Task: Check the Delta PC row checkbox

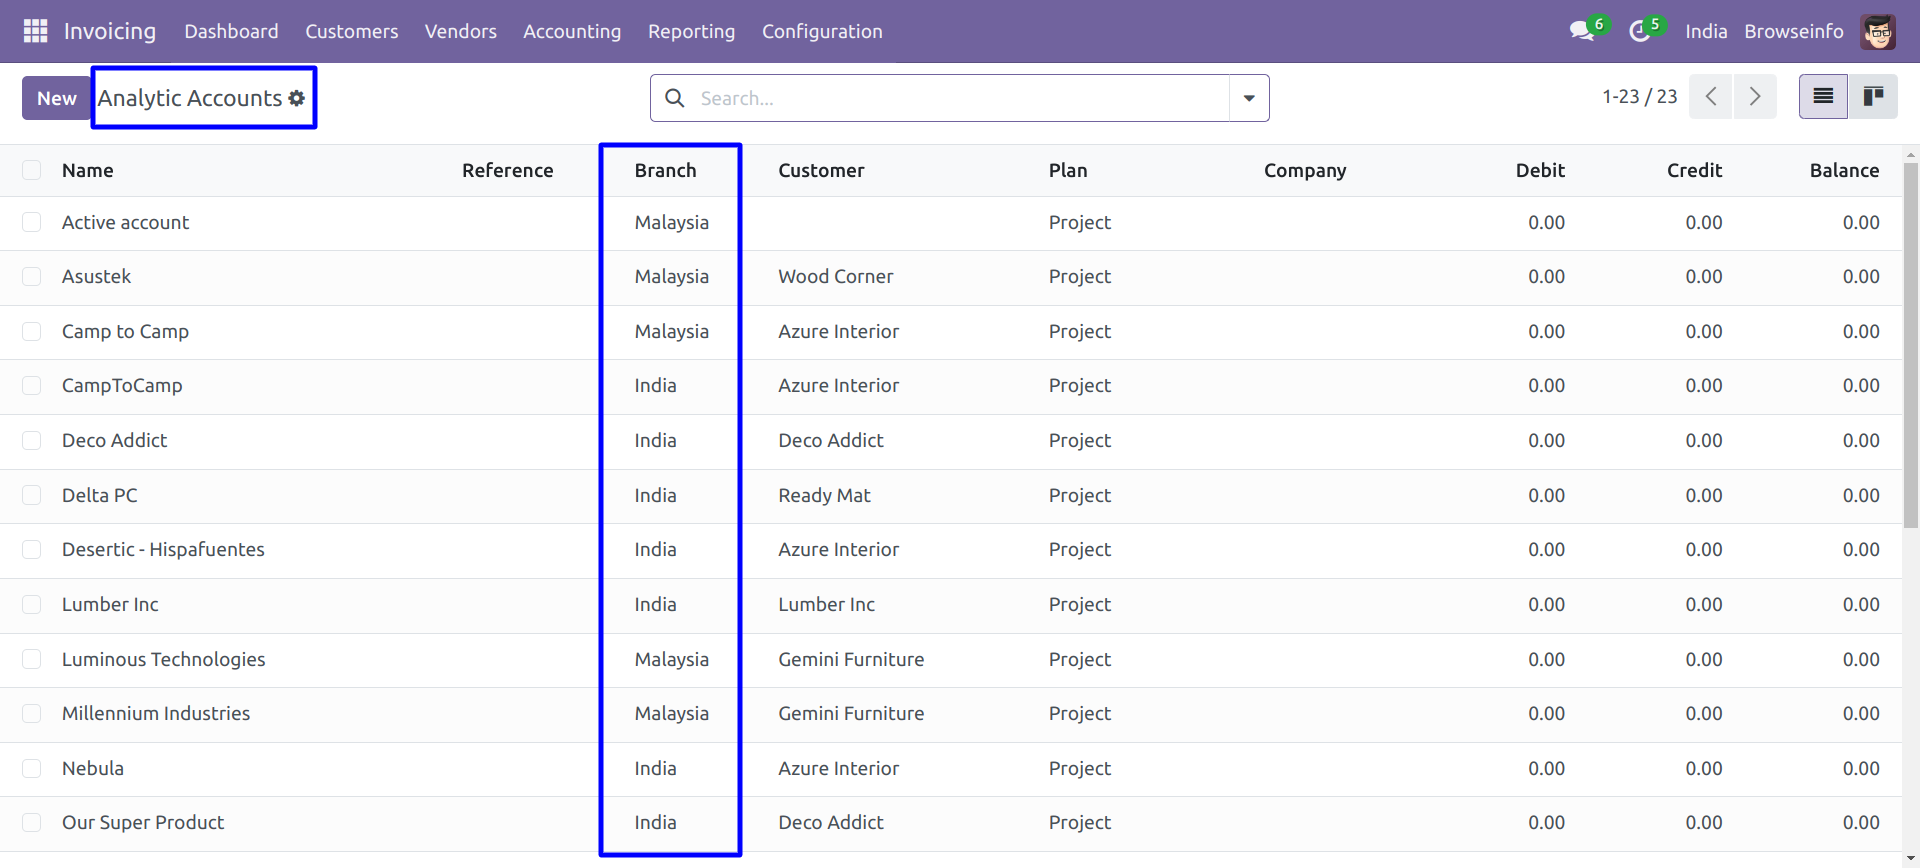Action: tap(32, 495)
